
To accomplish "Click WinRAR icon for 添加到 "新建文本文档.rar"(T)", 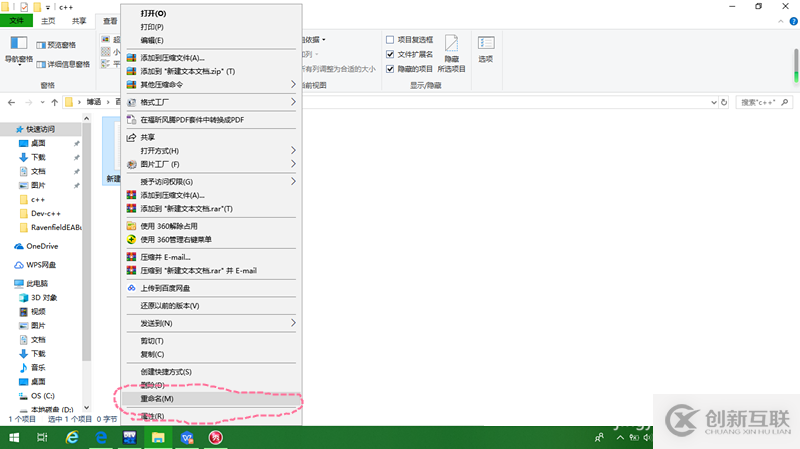I will coord(131,208).
